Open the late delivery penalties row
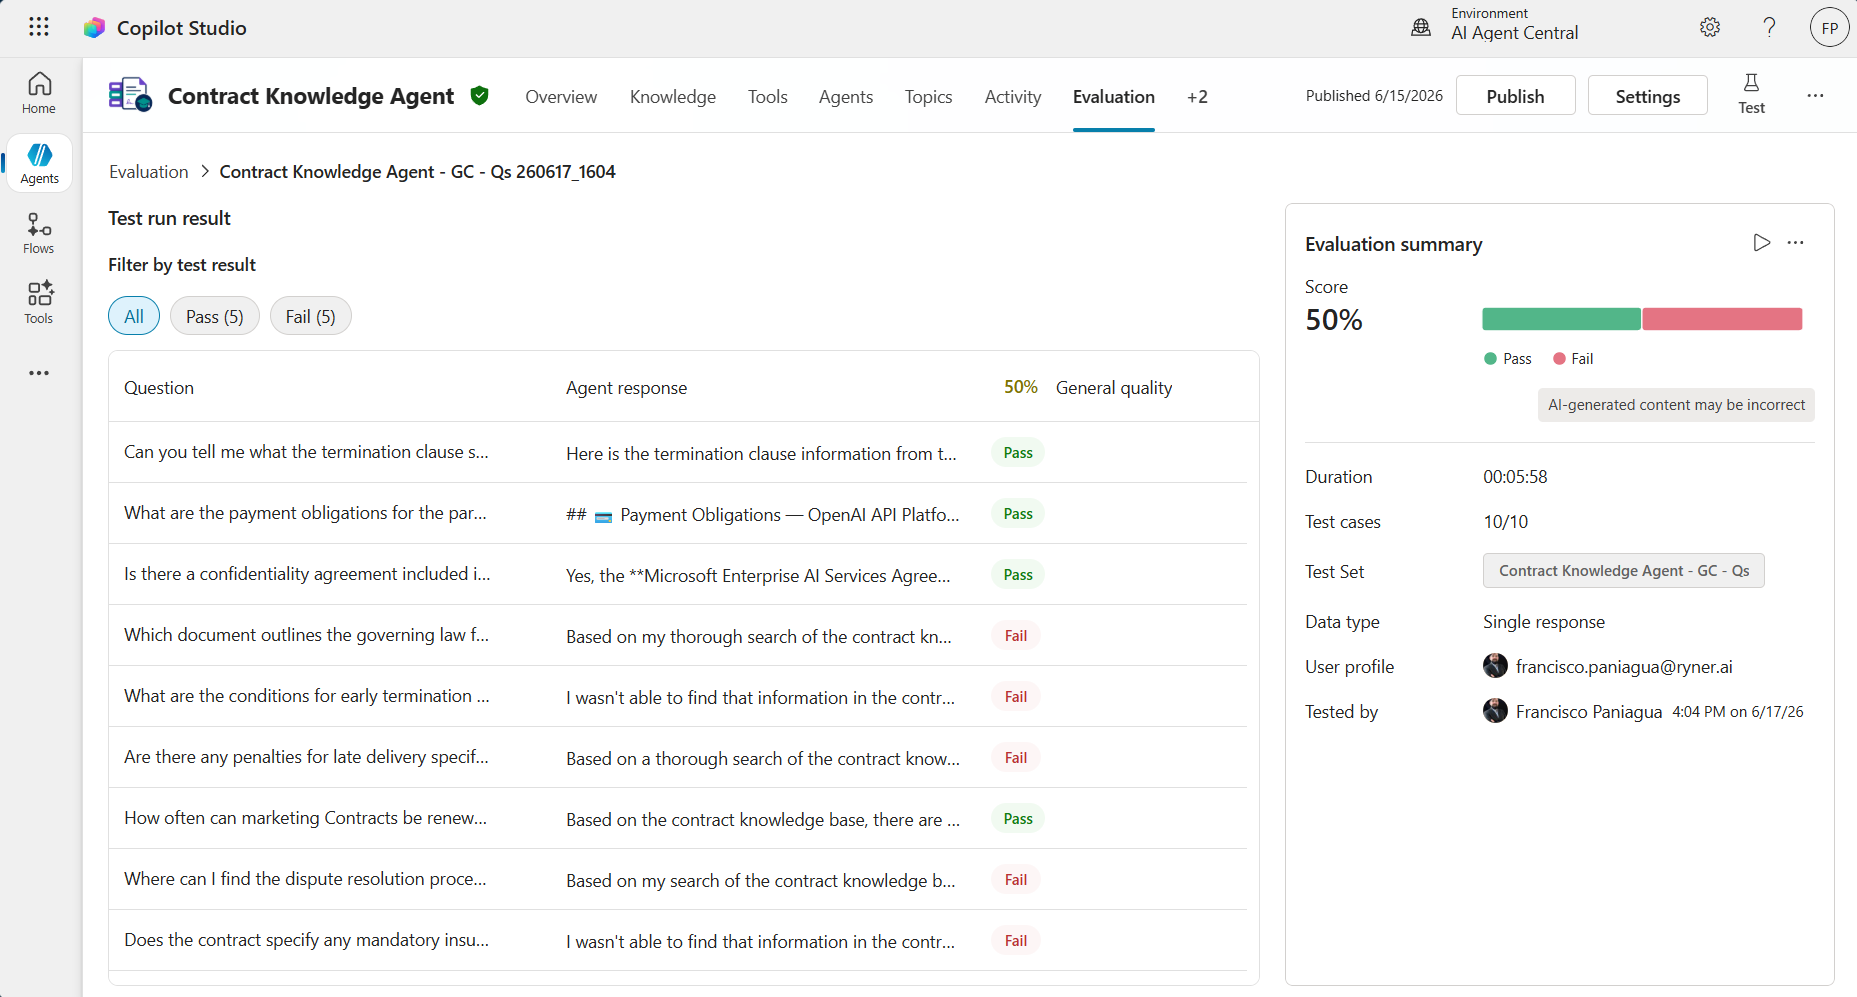Image resolution: width=1857 pixels, height=997 pixels. pyautogui.click(x=678, y=758)
